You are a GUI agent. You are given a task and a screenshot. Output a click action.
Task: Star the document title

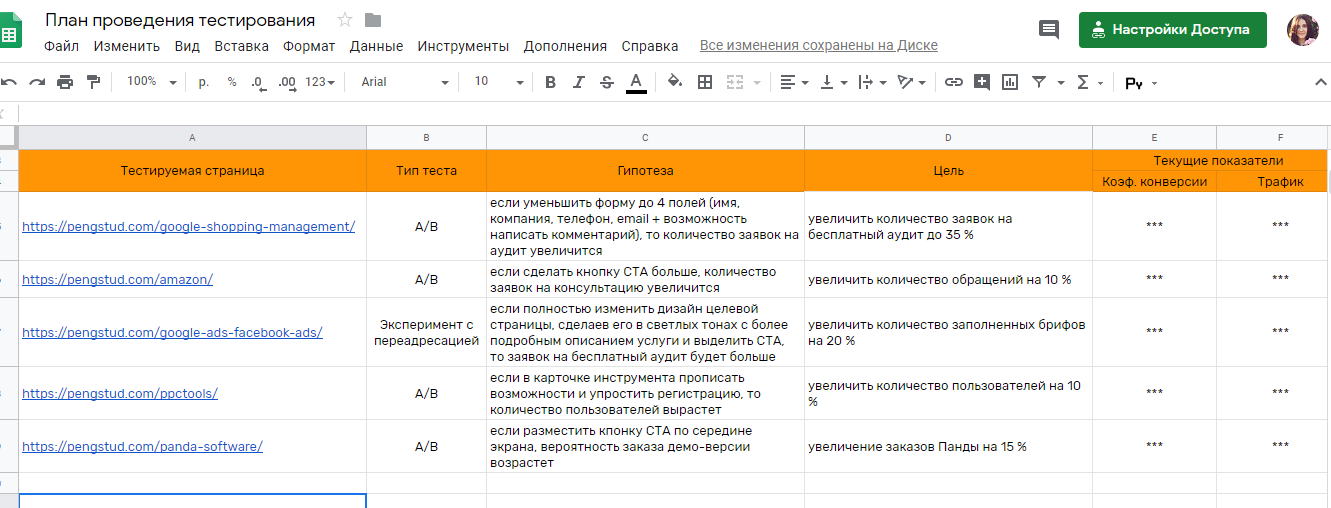tap(345, 20)
